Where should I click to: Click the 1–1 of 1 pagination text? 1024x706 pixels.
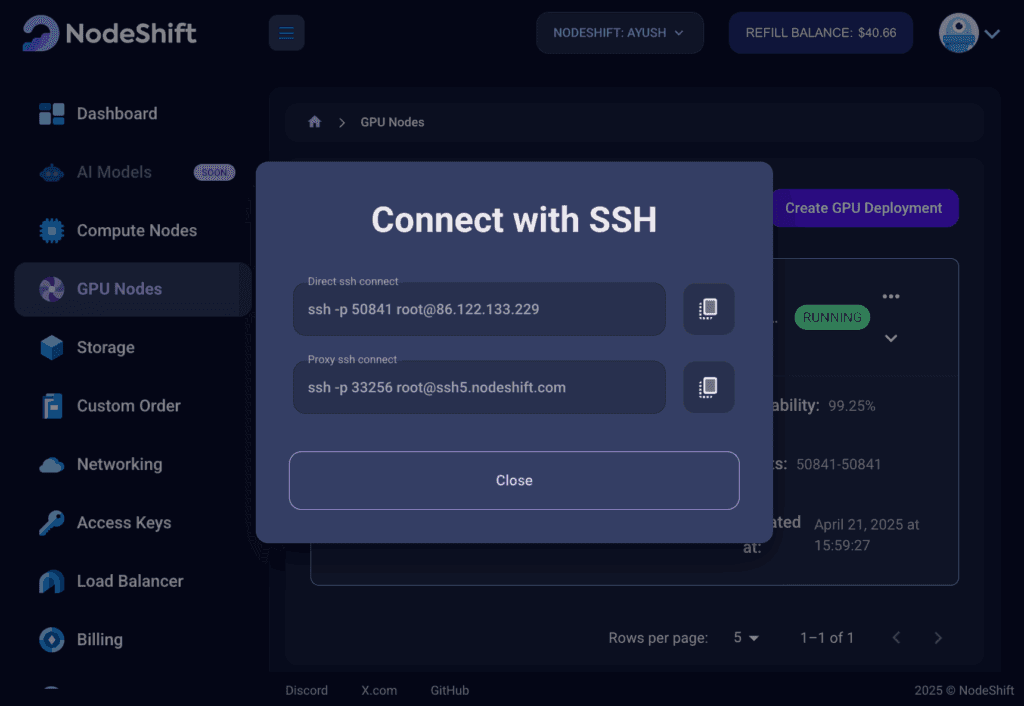pyautogui.click(x=827, y=638)
